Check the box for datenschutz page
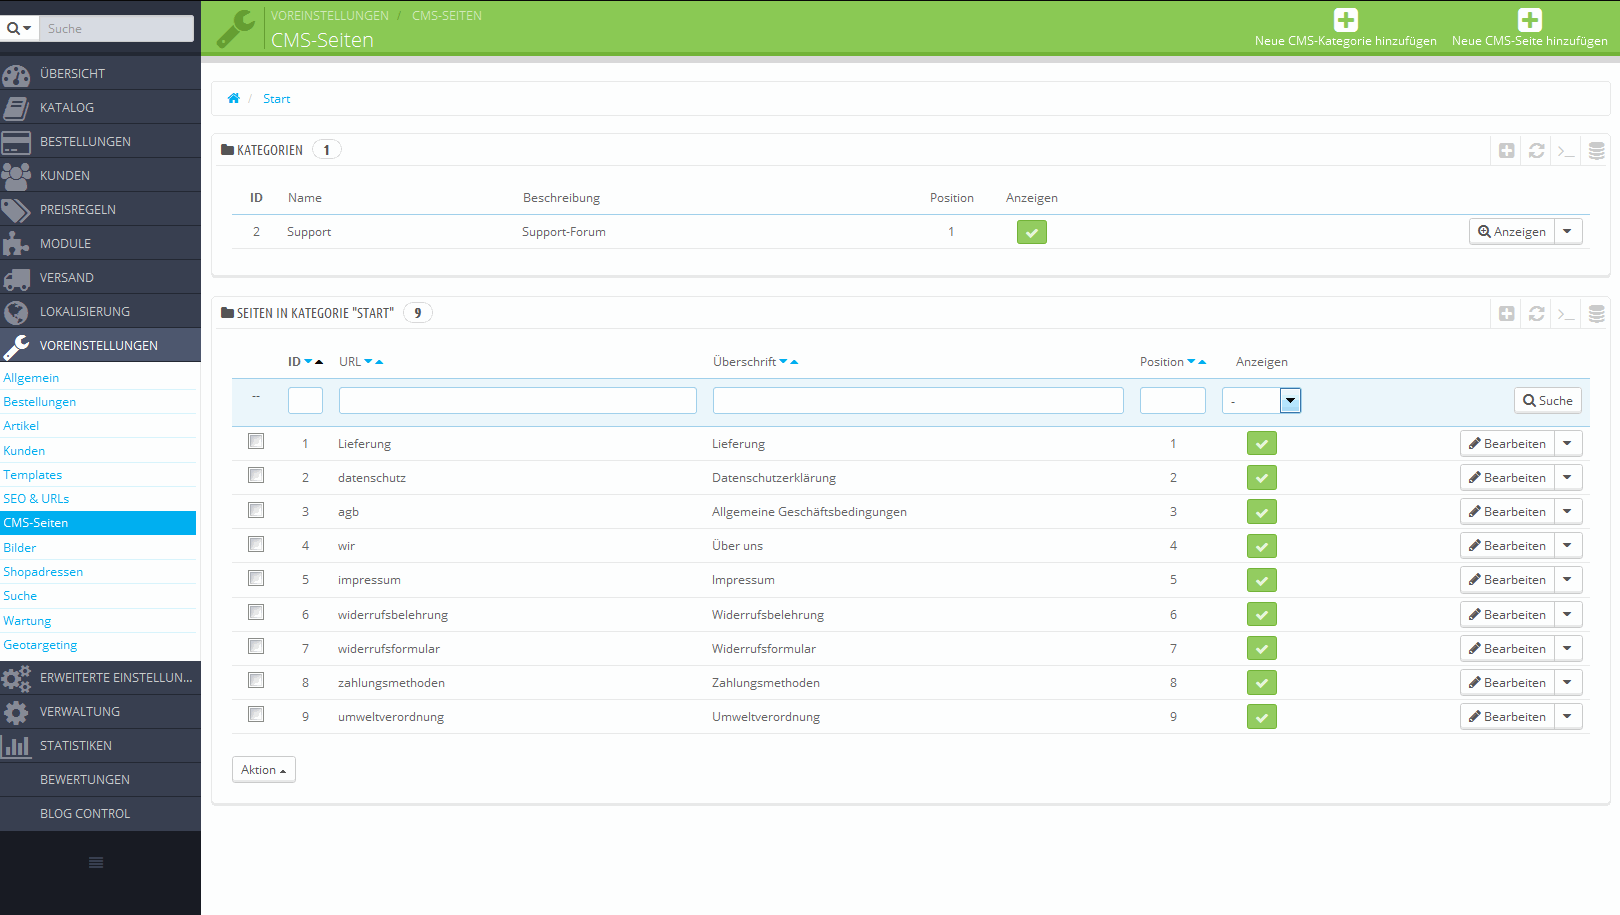Viewport: 1620px width, 915px height. click(x=256, y=475)
